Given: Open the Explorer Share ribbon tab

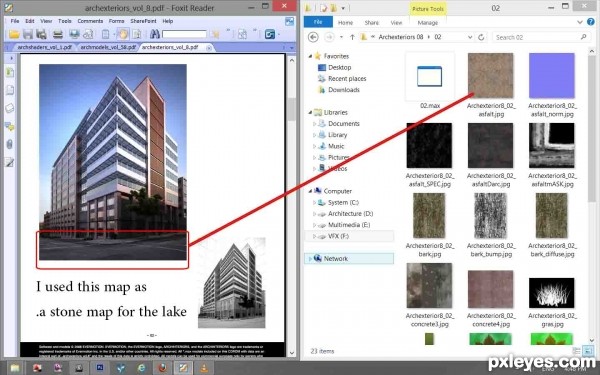Looking at the screenshot, I should pos(372,23).
